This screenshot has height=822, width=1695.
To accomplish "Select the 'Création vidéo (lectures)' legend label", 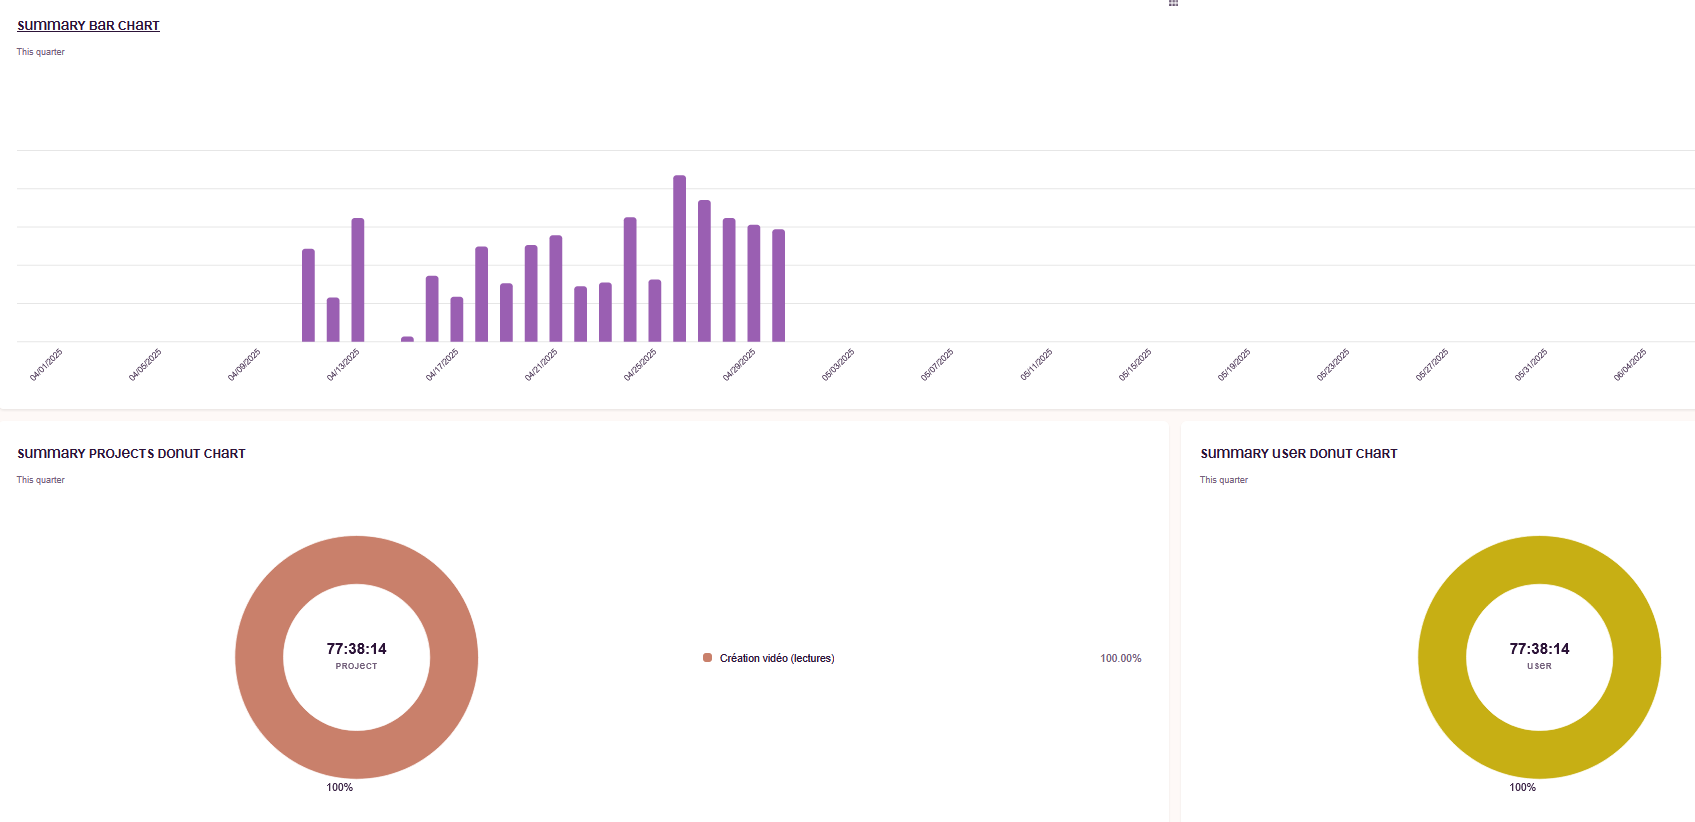I will coord(777,658).
